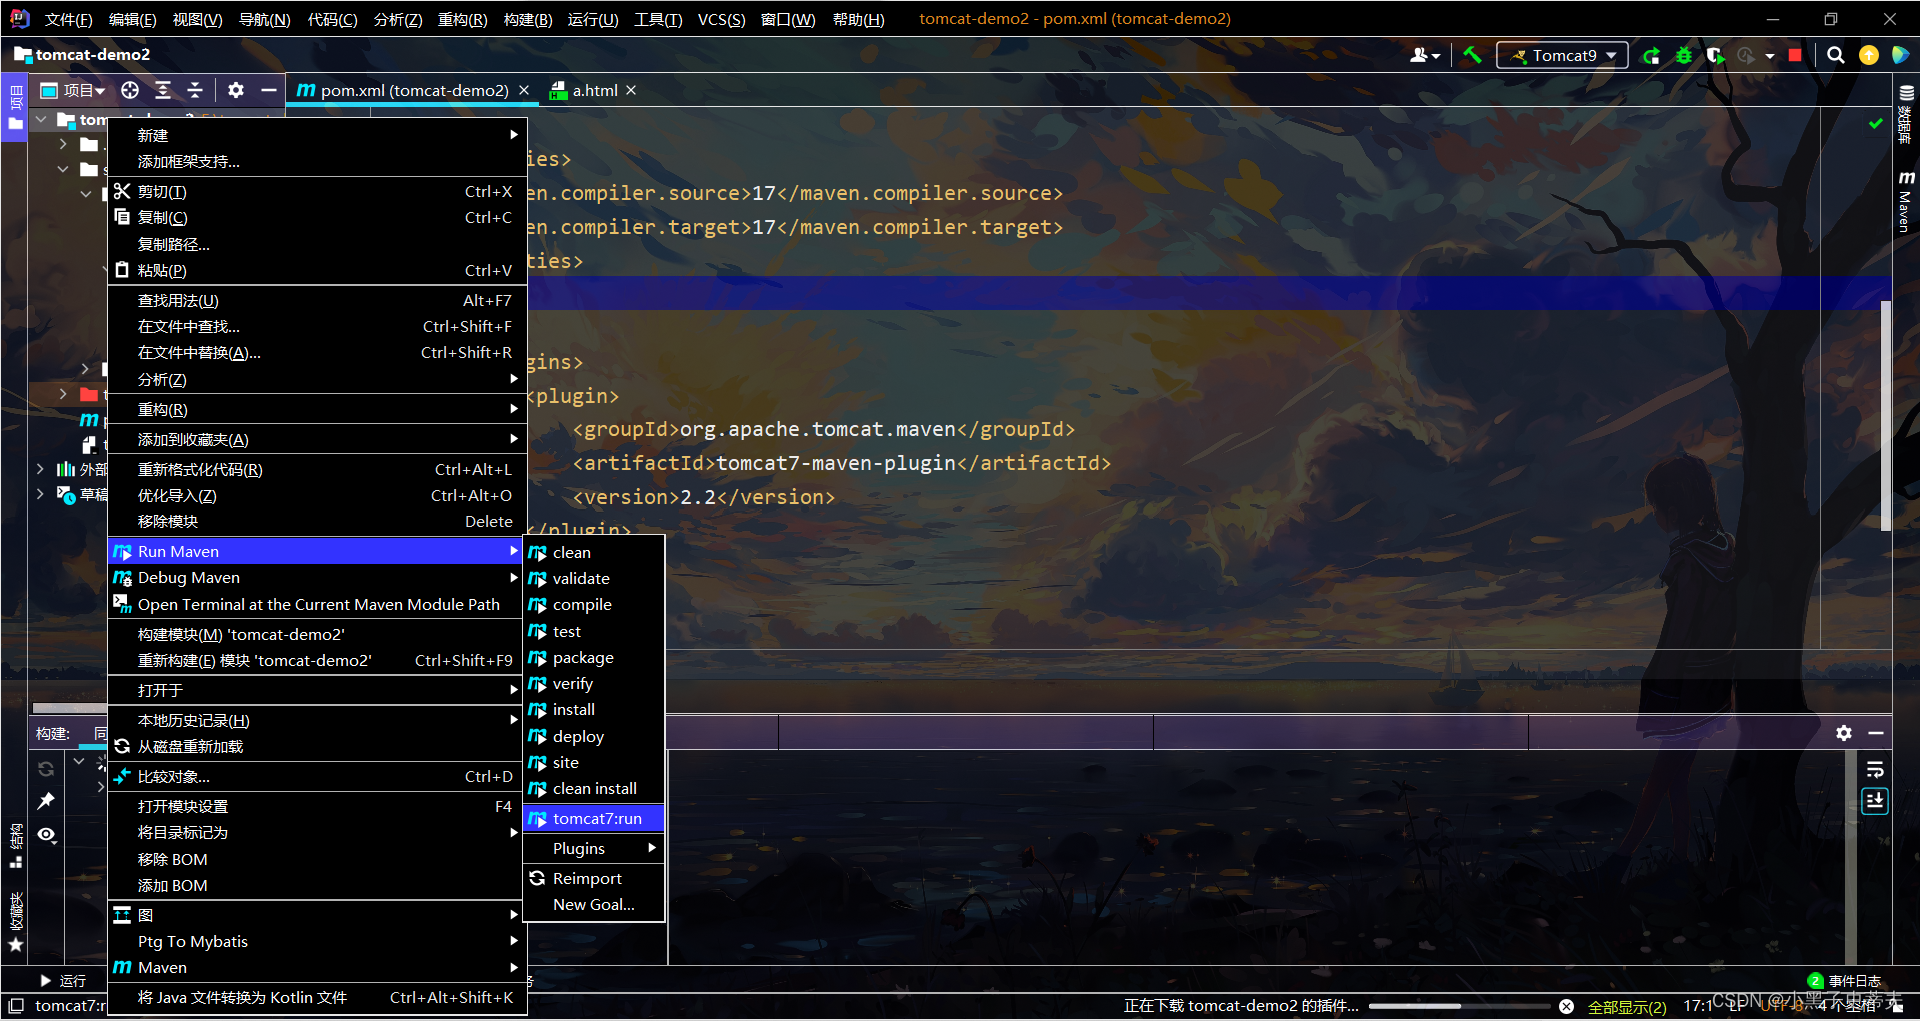Toggle scroll to end in build output
Viewport: 1920px width, 1021px height.
pyautogui.click(x=1875, y=801)
